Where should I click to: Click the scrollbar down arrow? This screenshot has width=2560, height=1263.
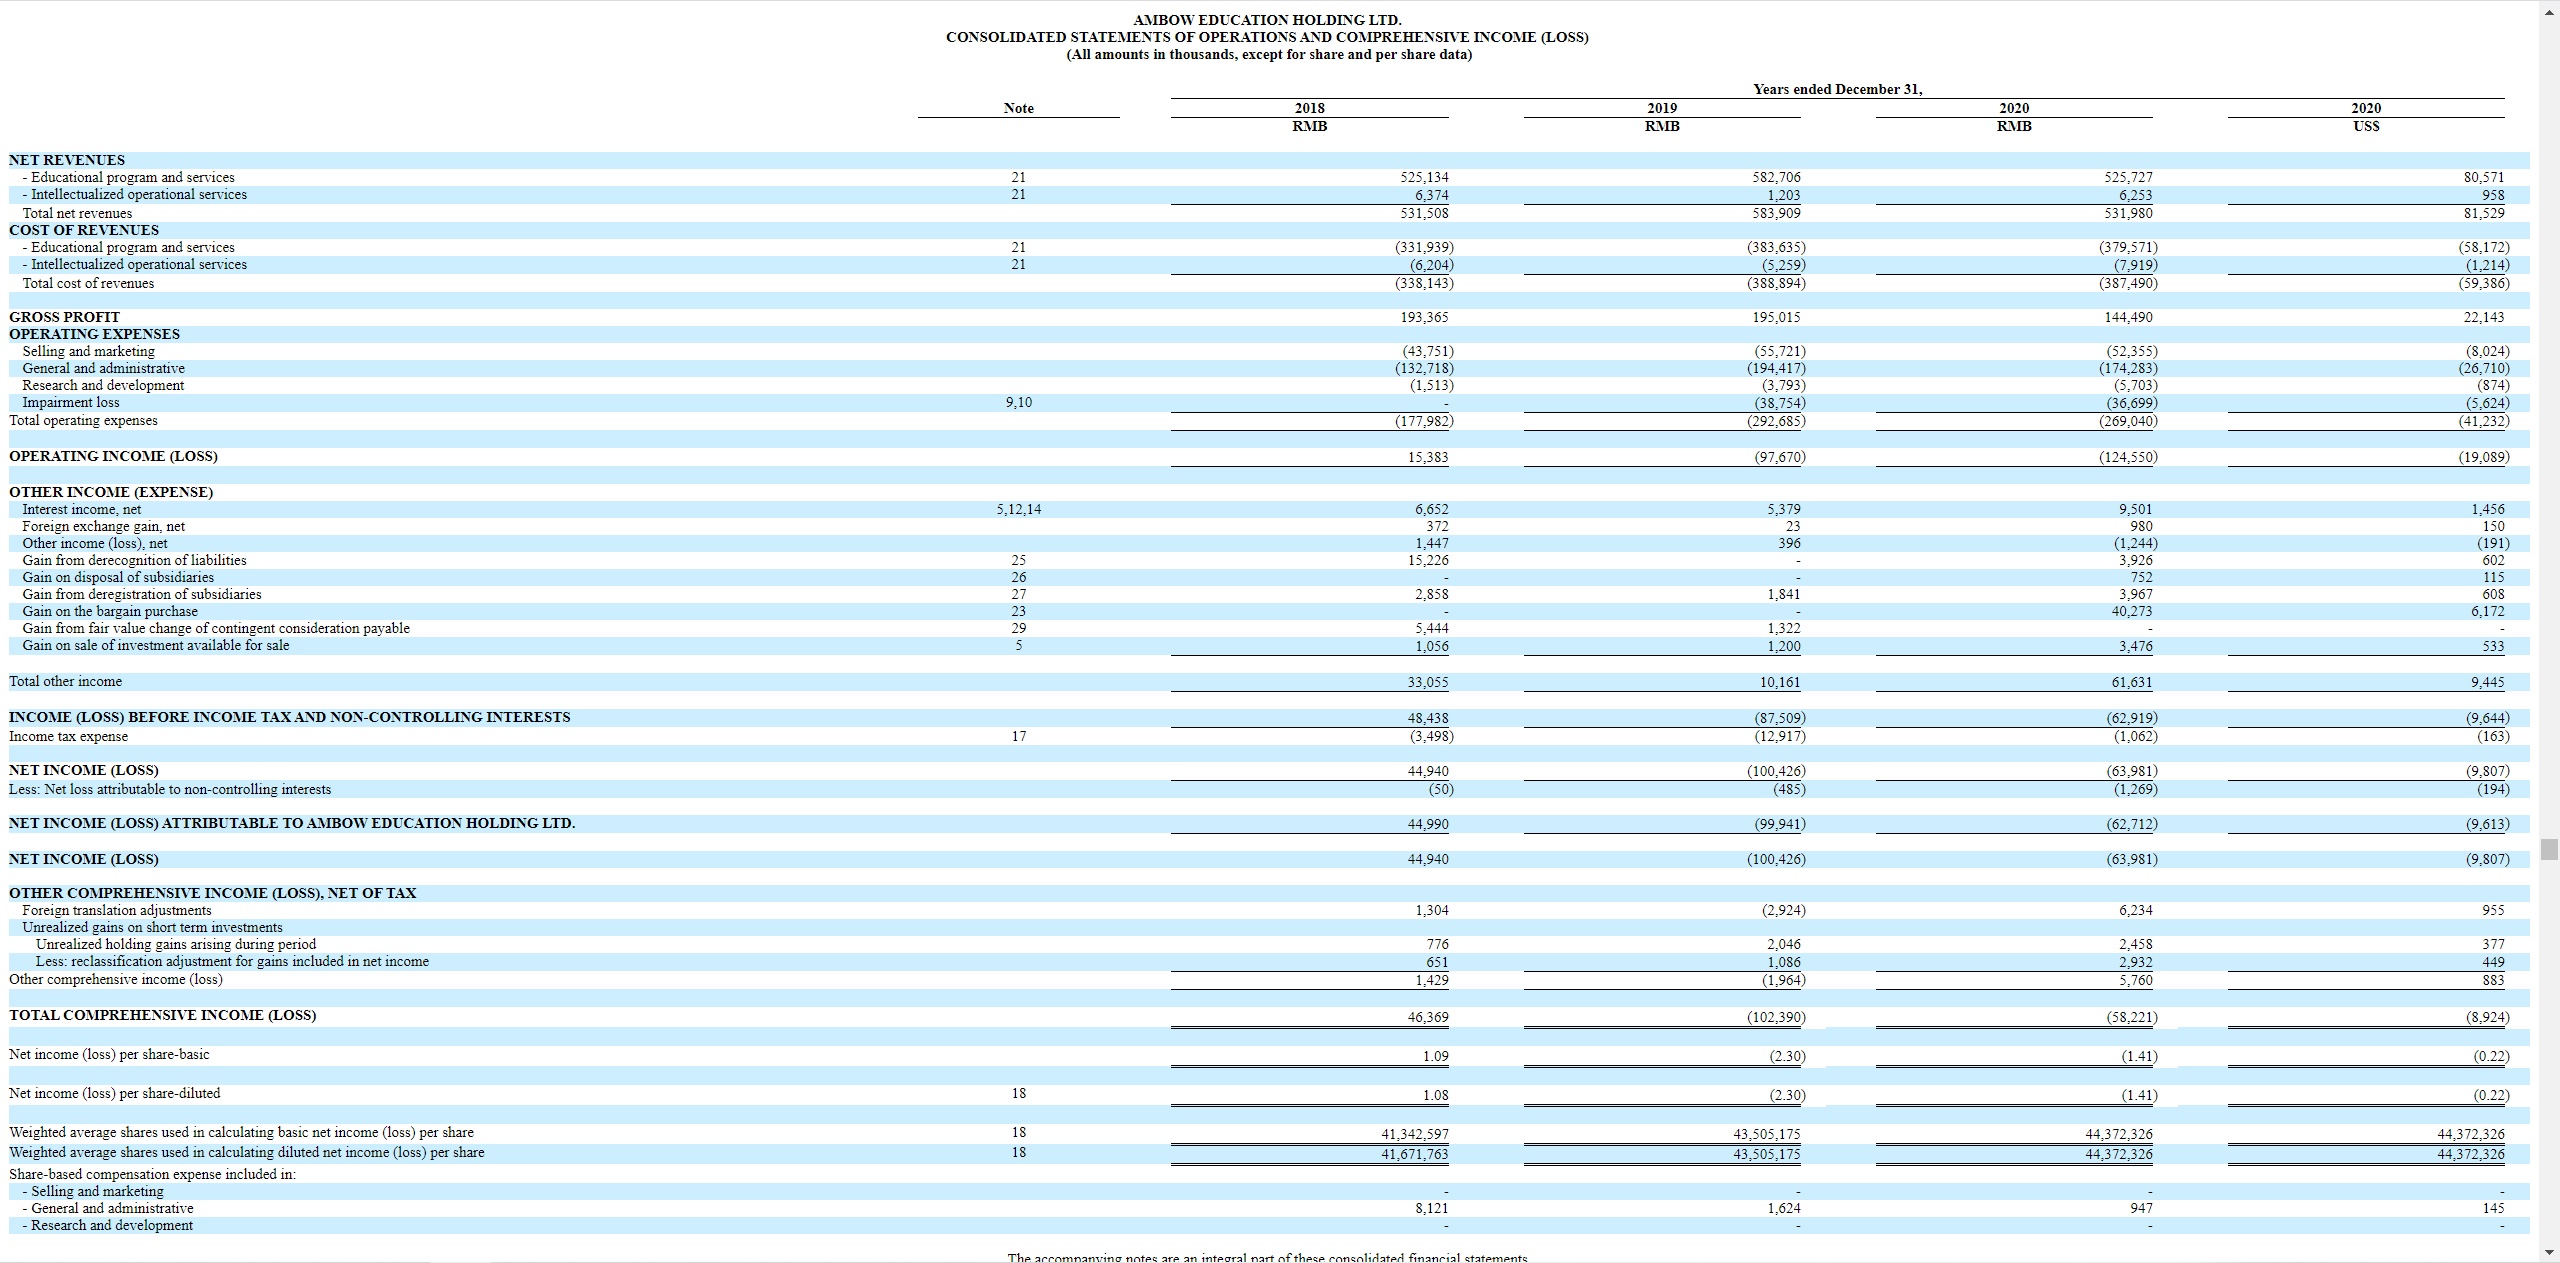pos(2549,1251)
